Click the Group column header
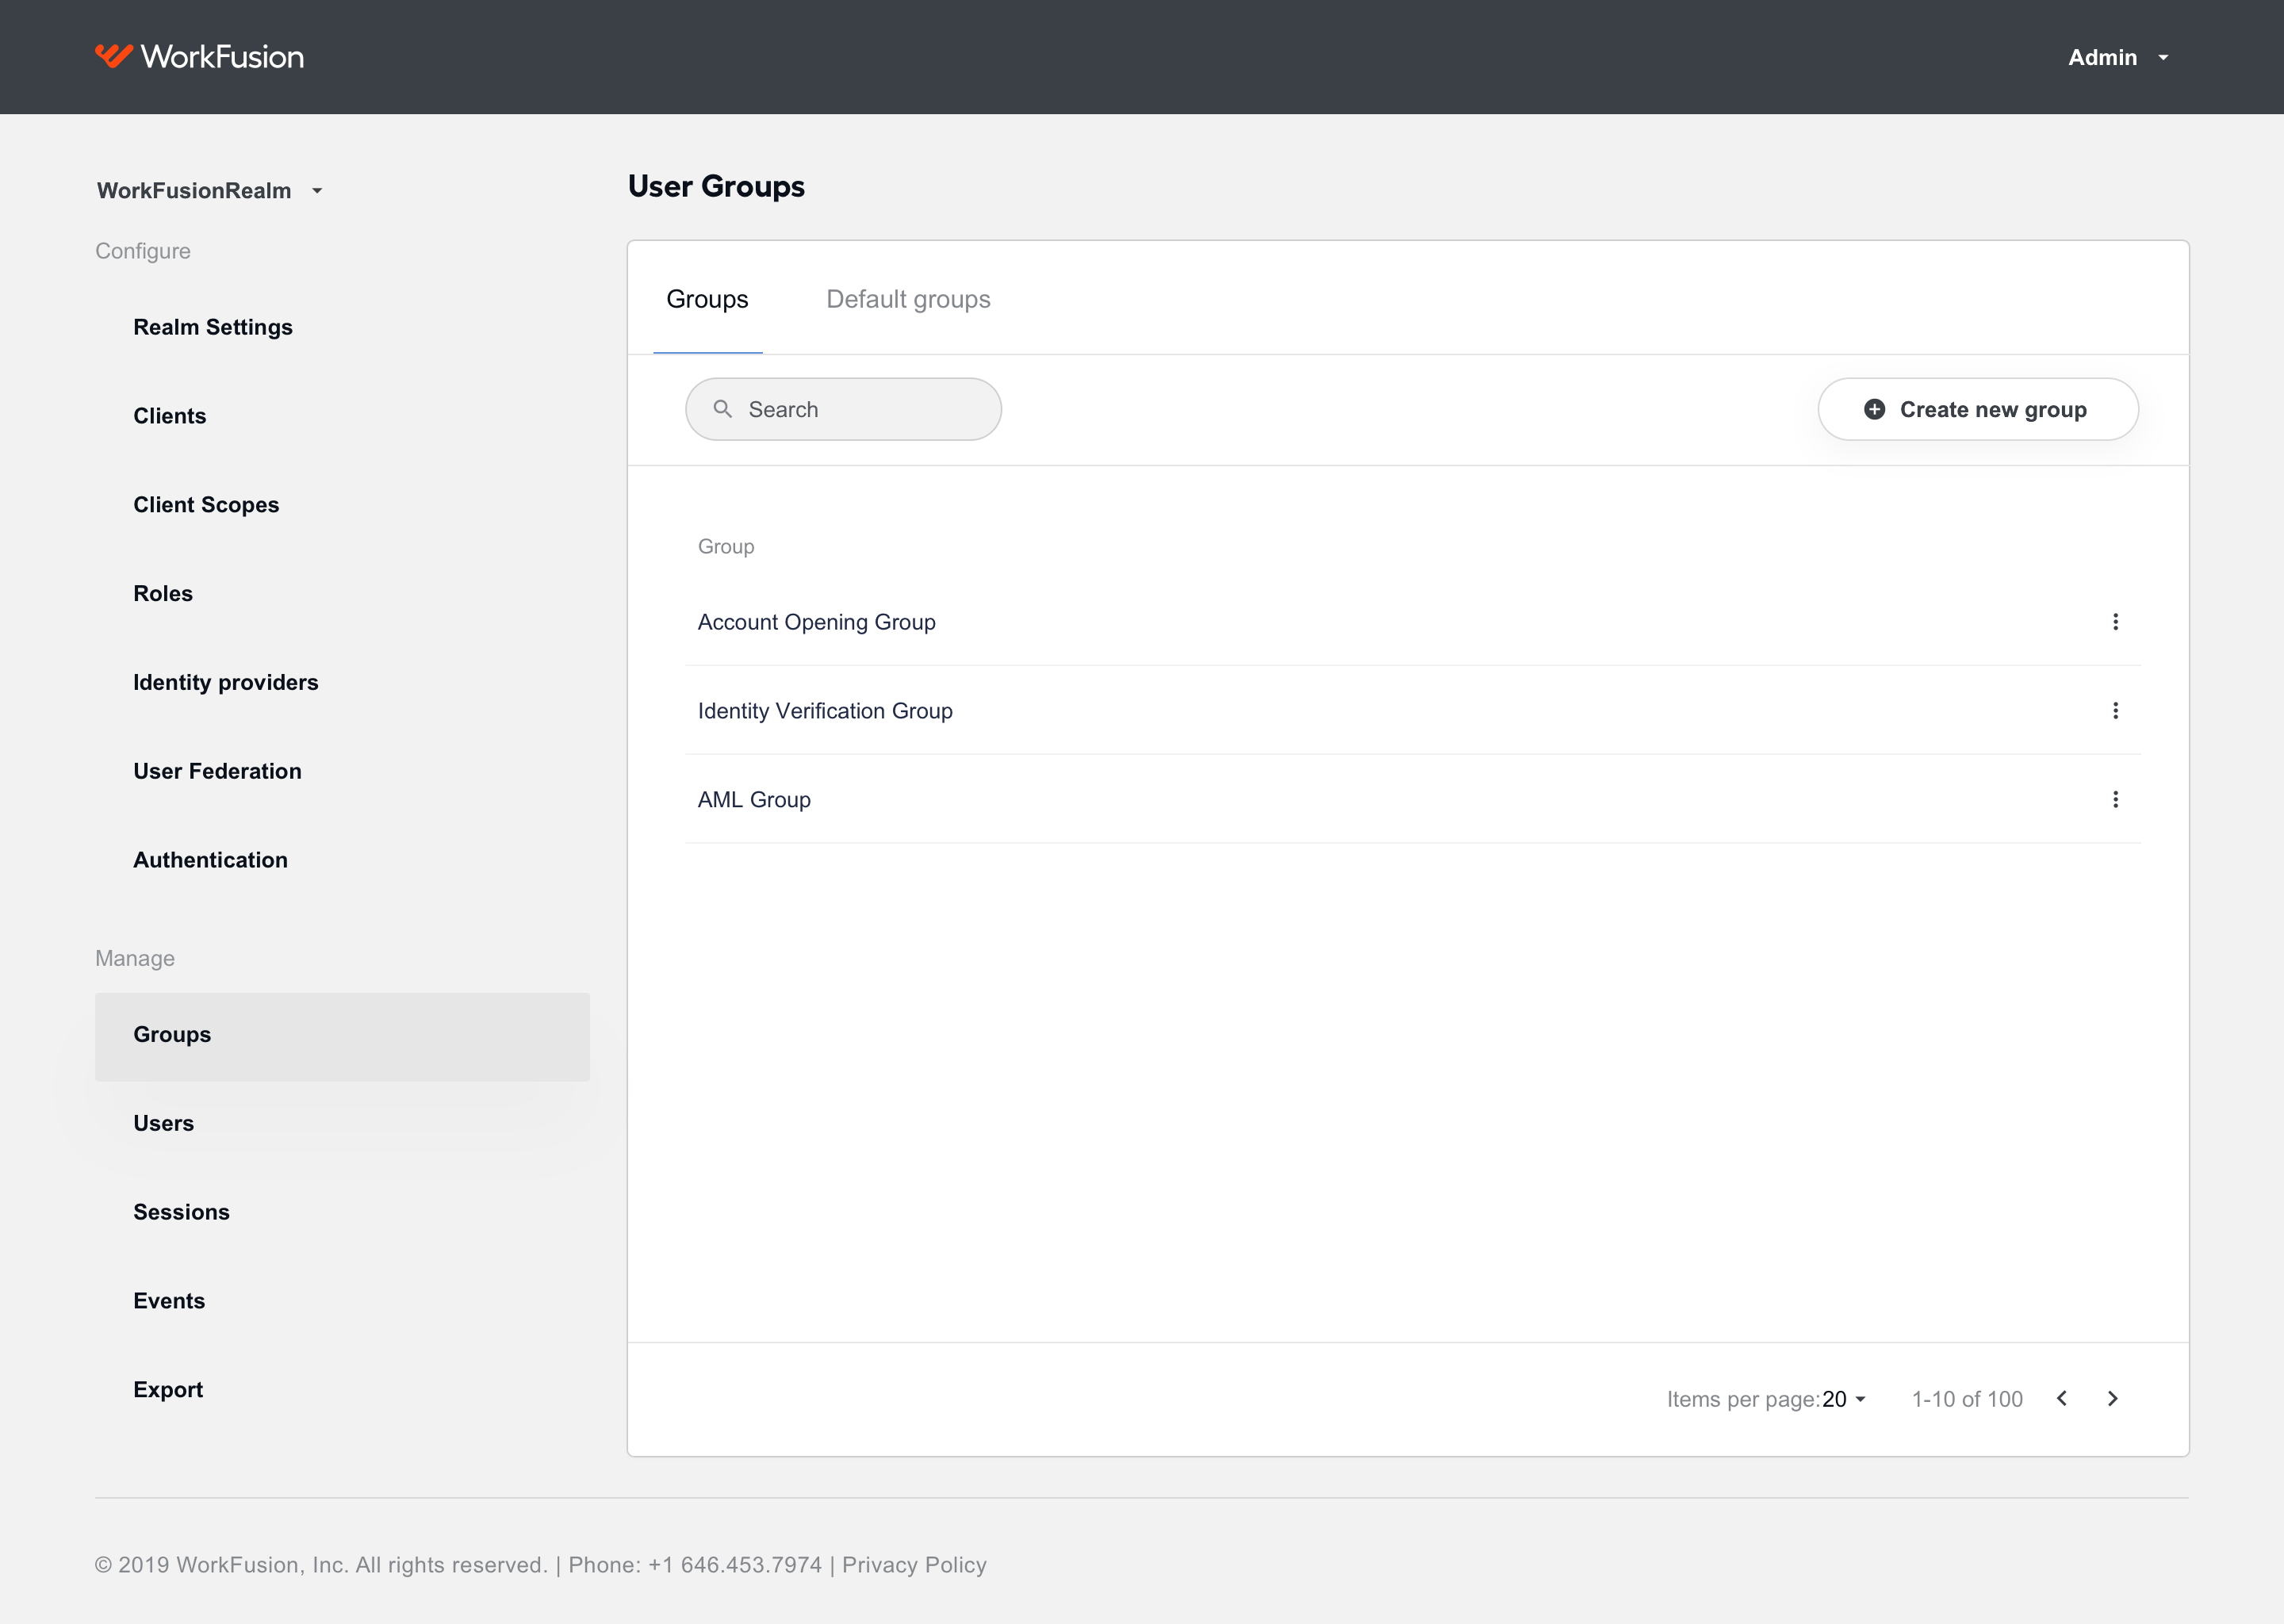 [x=726, y=547]
